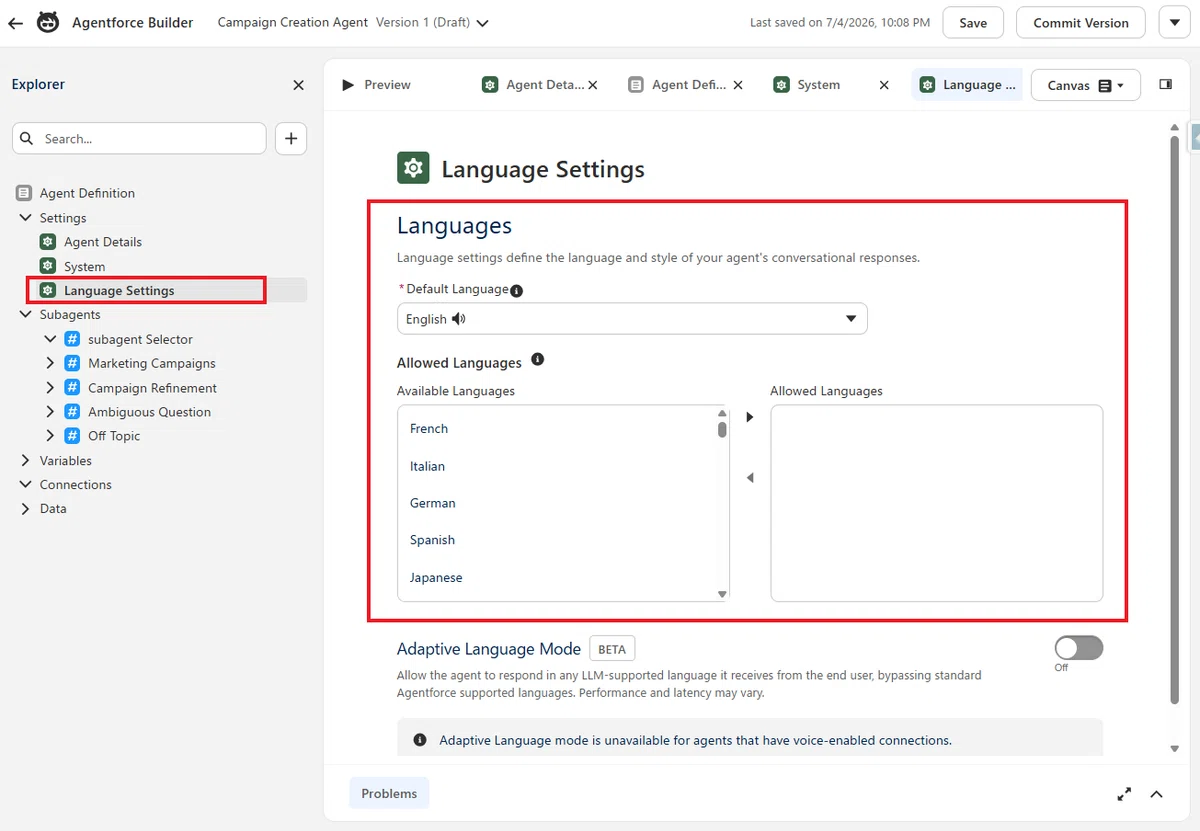The width and height of the screenshot is (1200, 831).
Task: Open the Default Language combo box
Action: click(632, 319)
